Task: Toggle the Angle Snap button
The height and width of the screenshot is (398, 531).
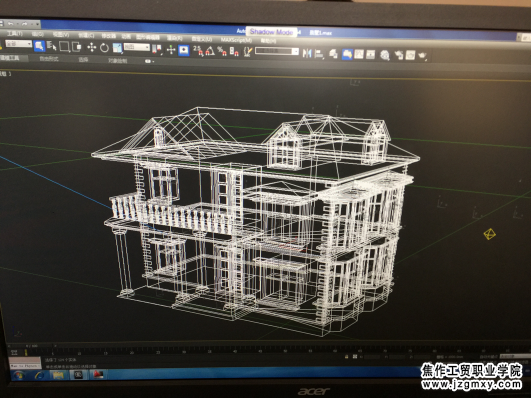Action: pyautogui.click(x=210, y=51)
